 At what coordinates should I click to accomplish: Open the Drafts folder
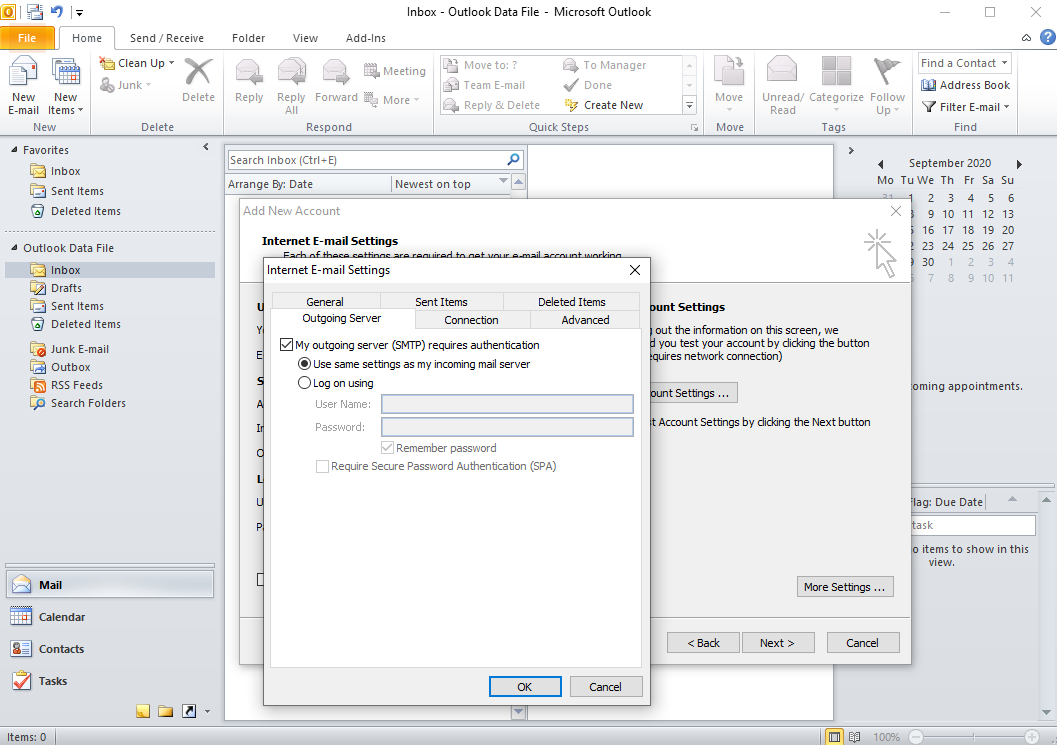tap(66, 288)
